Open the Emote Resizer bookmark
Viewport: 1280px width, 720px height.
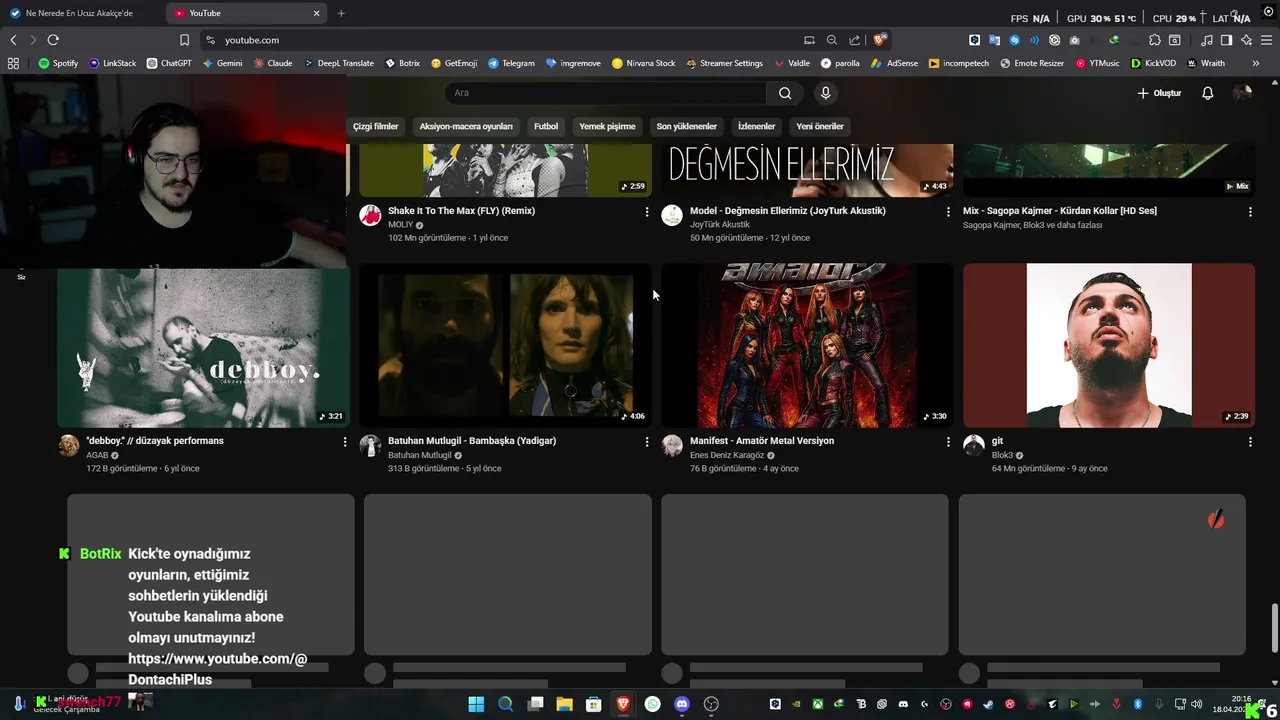point(1032,63)
